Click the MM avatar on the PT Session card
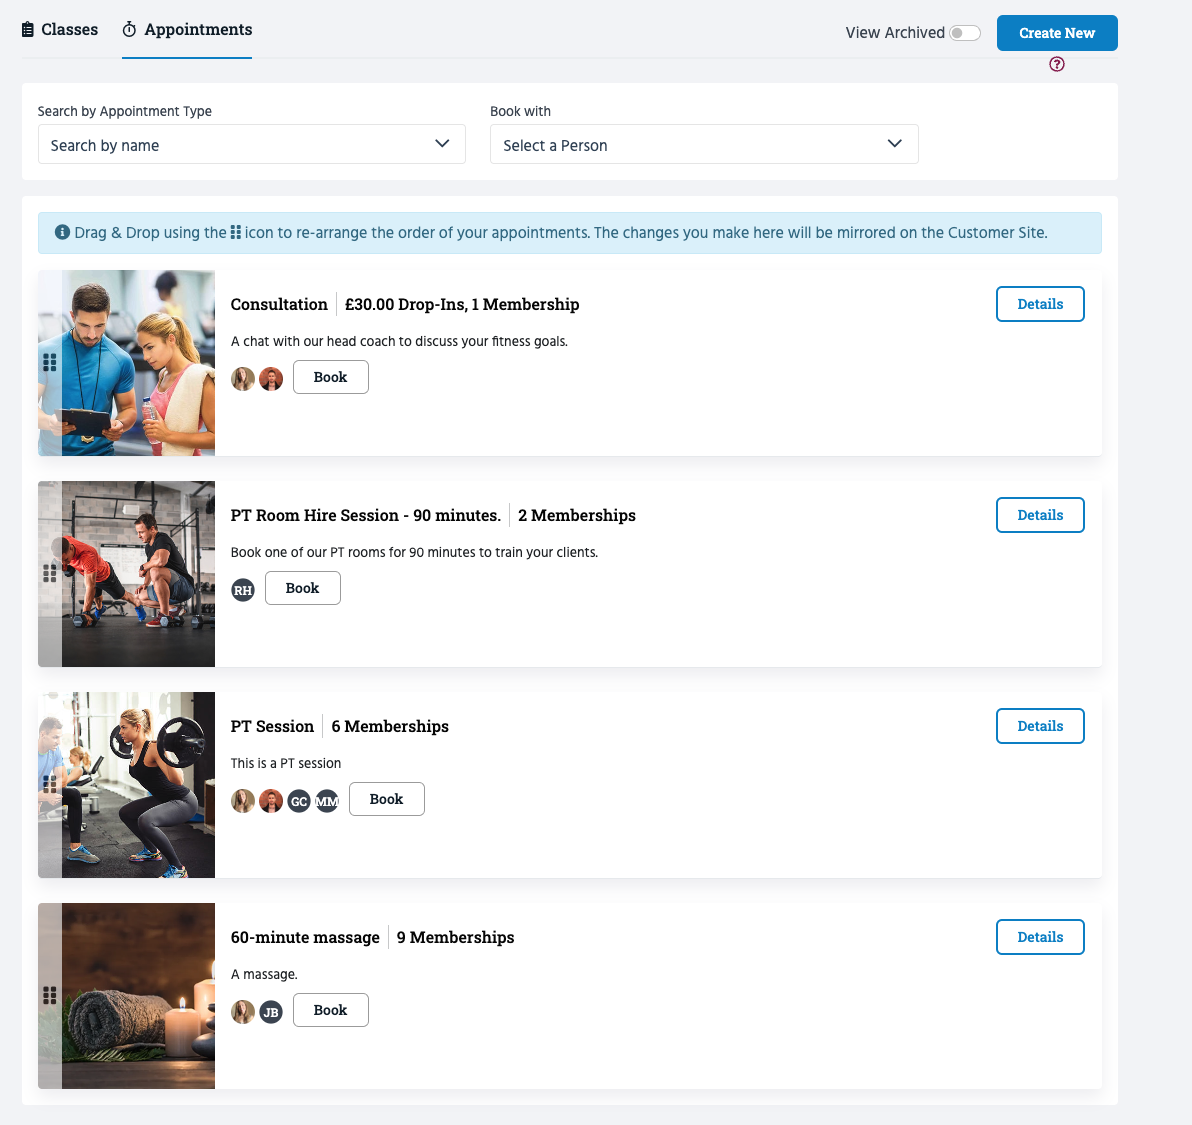This screenshot has height=1125, width=1192. [x=326, y=801]
